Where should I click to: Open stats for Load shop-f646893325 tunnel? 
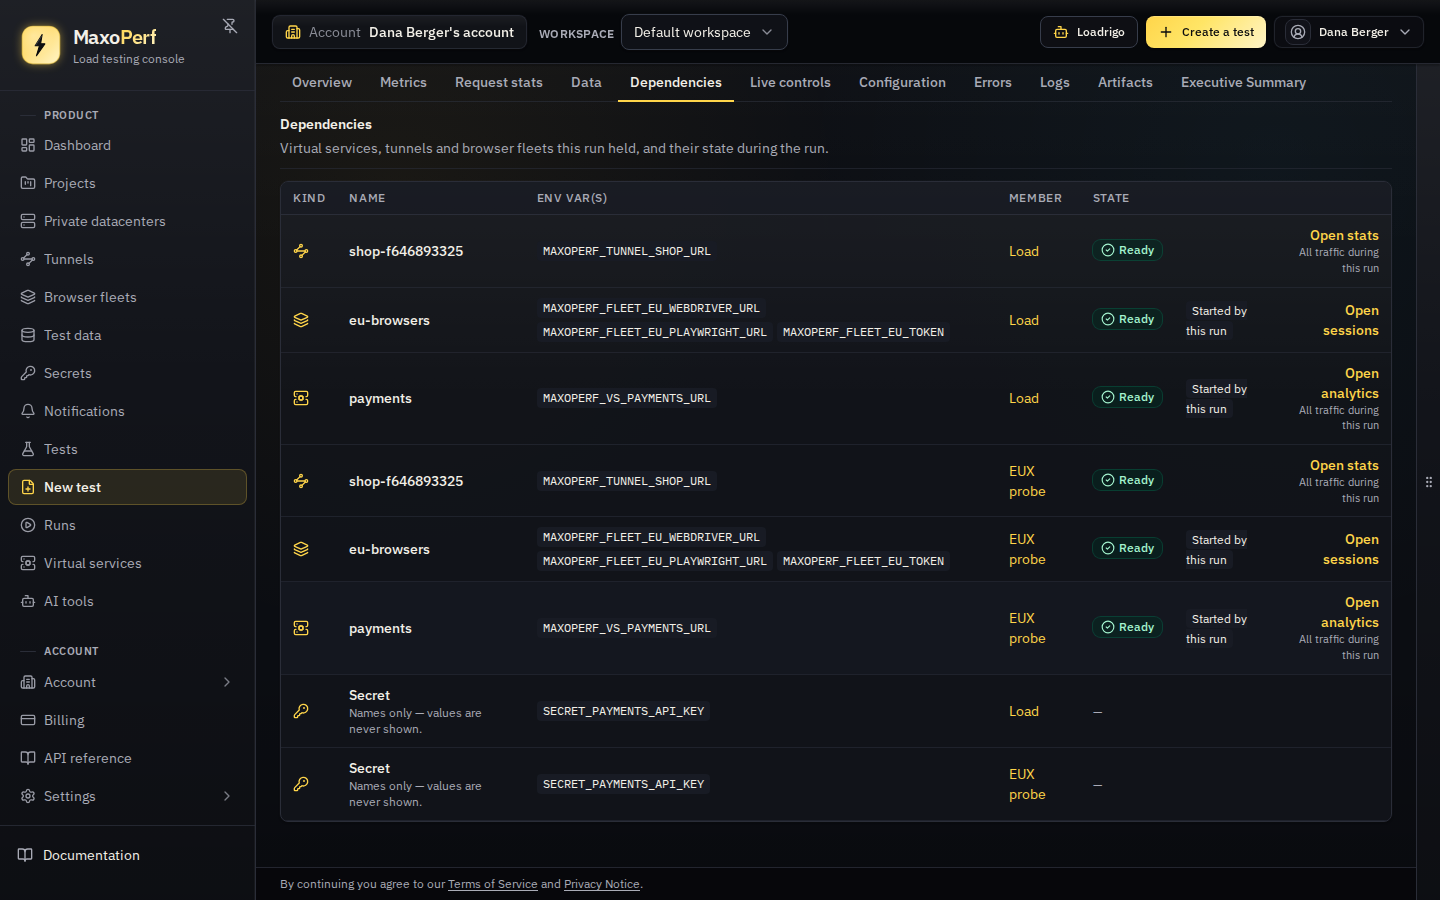[1344, 236]
